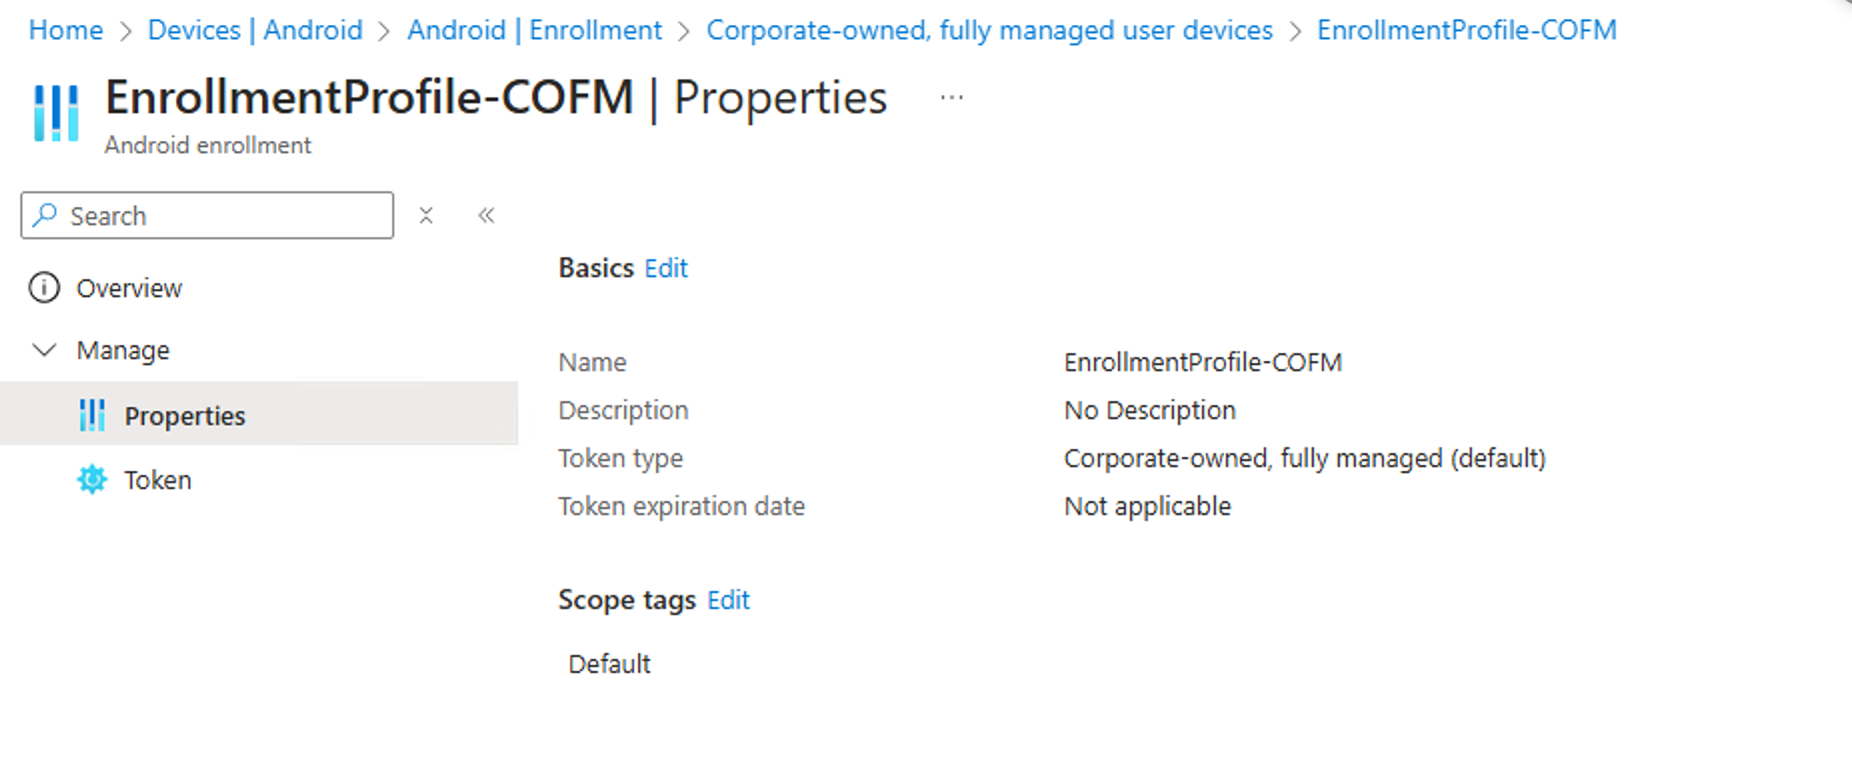The width and height of the screenshot is (1852, 766).
Task: Click the 'No Description' value
Action: click(x=1150, y=410)
